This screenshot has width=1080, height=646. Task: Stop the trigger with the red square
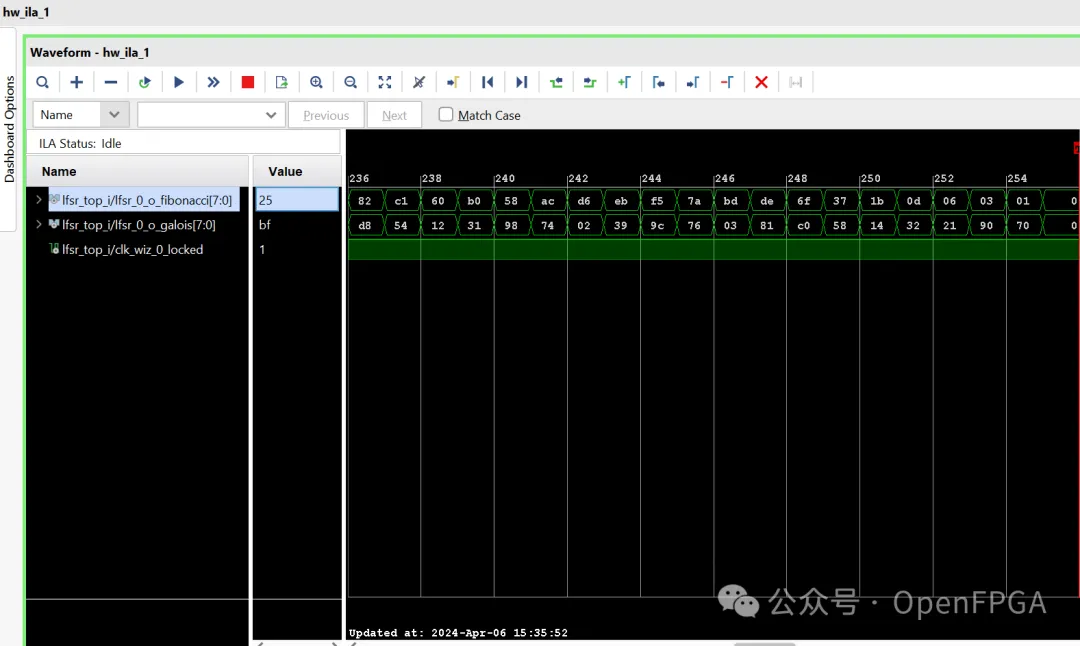(248, 82)
